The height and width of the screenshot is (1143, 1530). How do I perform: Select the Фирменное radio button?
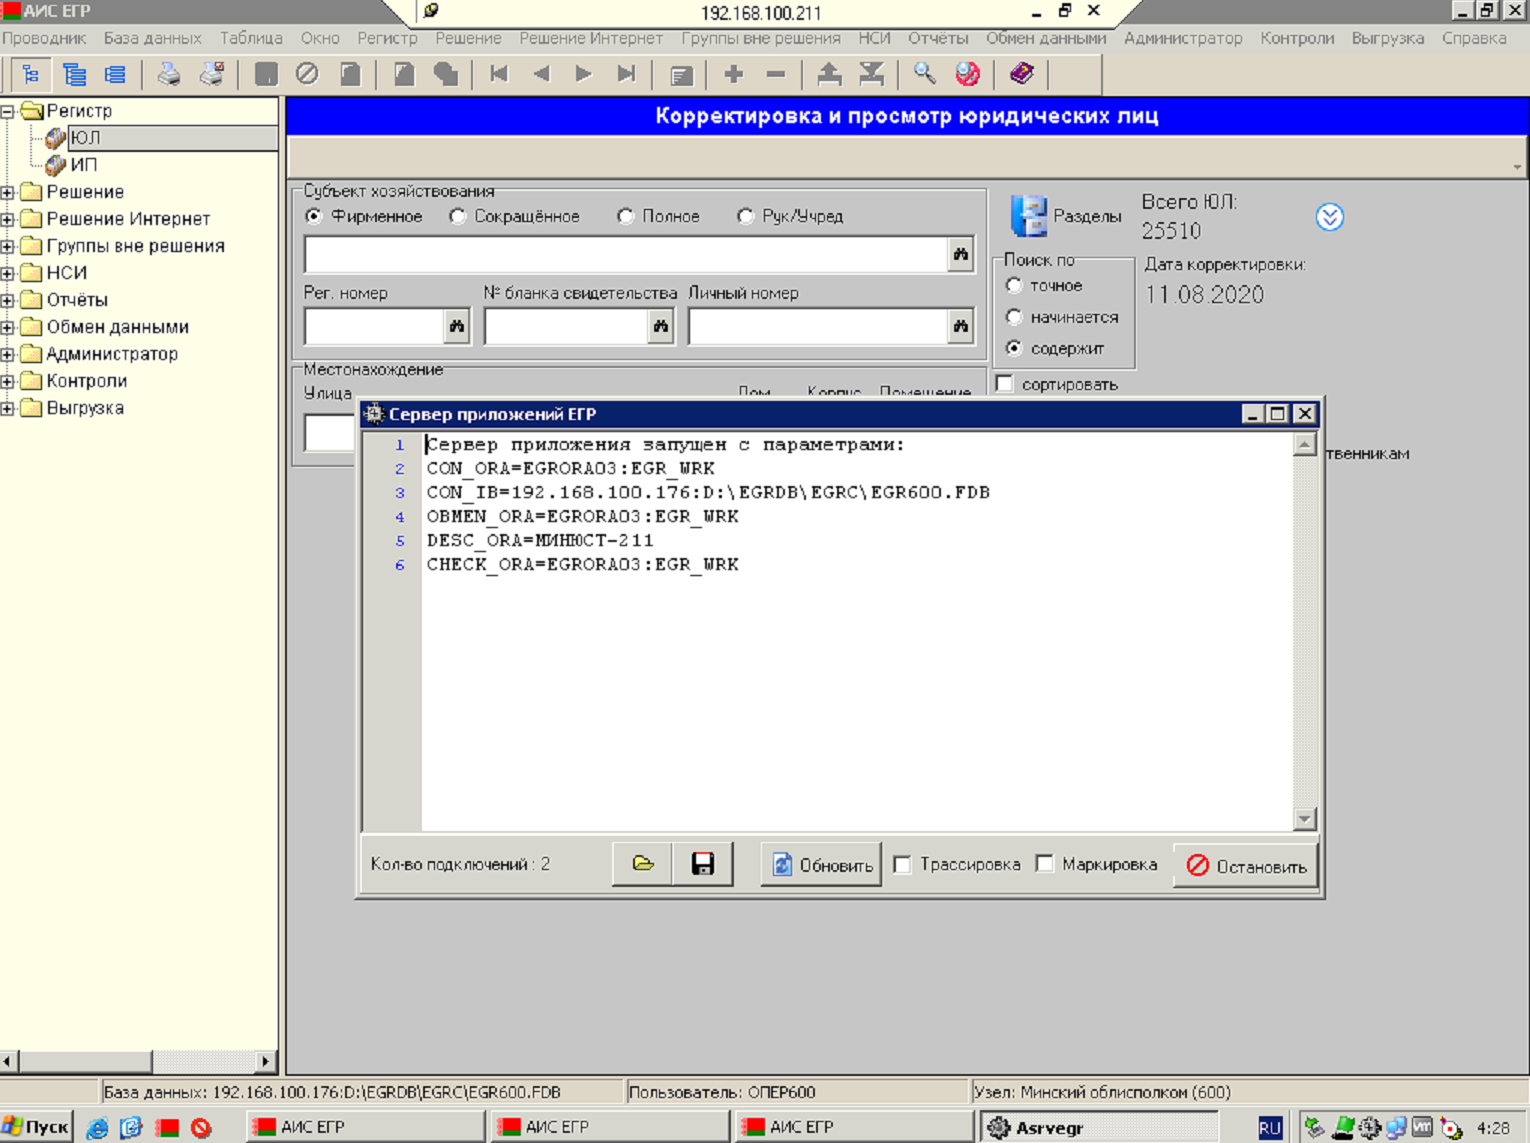point(314,216)
